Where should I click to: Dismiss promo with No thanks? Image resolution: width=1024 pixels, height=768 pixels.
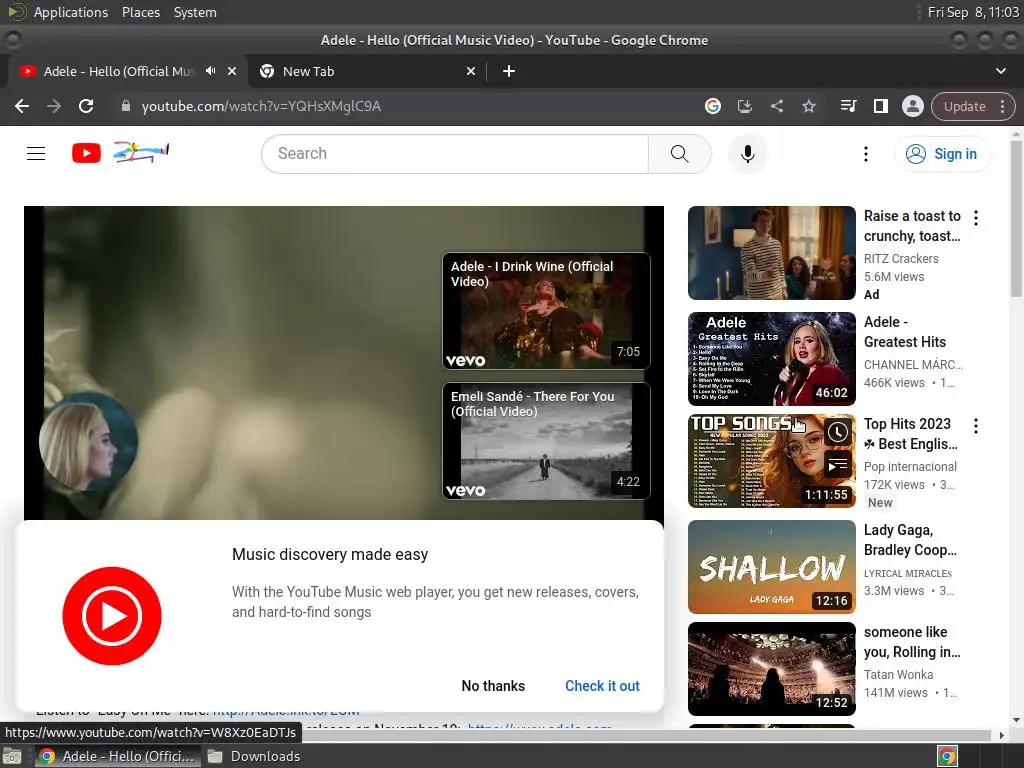click(493, 686)
